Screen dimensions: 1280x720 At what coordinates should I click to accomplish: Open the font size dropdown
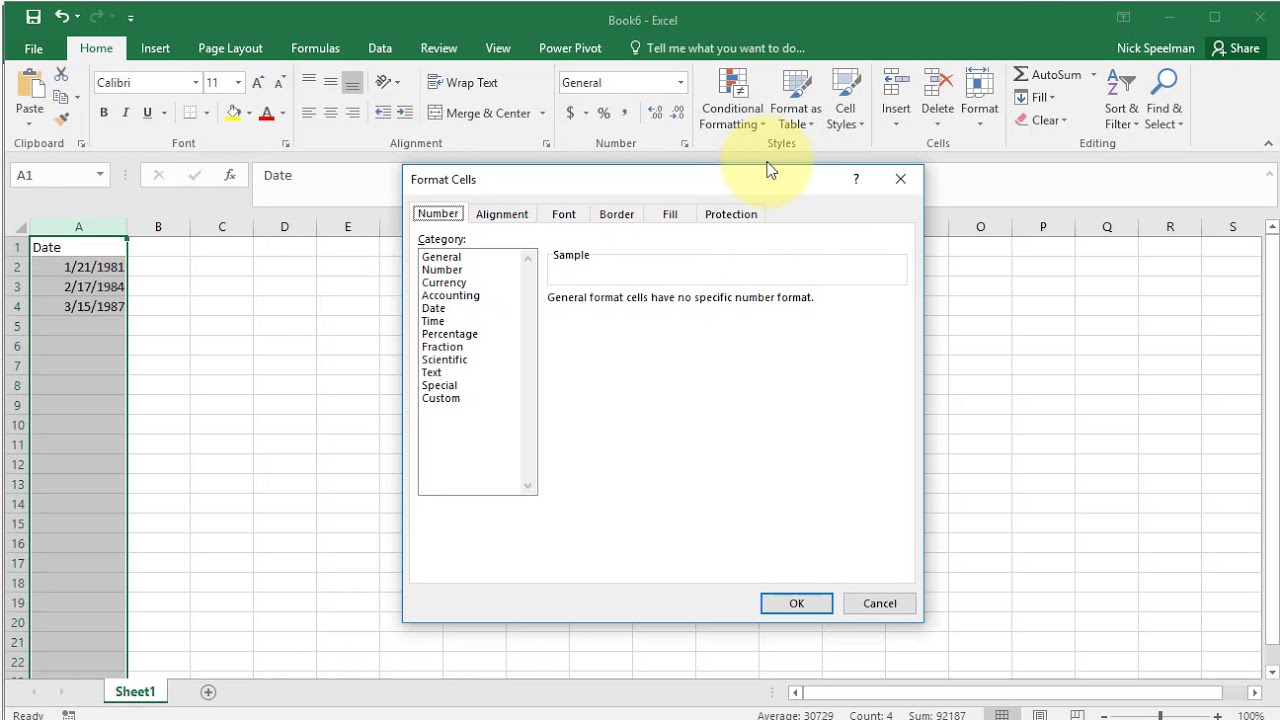(238, 83)
